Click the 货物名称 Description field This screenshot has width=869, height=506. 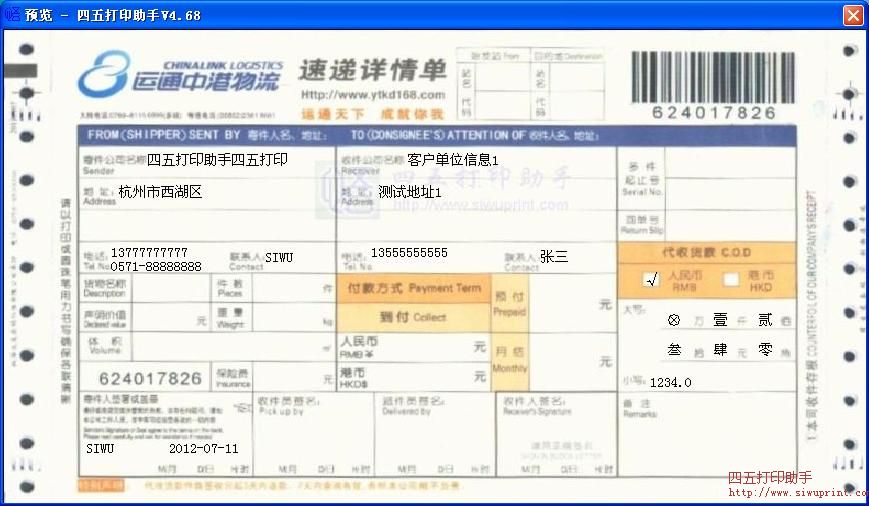tap(171, 289)
